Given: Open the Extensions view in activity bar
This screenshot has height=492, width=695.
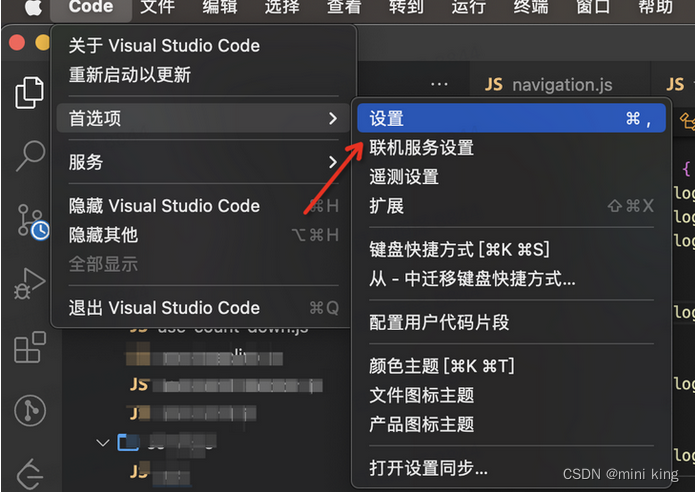Looking at the screenshot, I should coord(30,347).
